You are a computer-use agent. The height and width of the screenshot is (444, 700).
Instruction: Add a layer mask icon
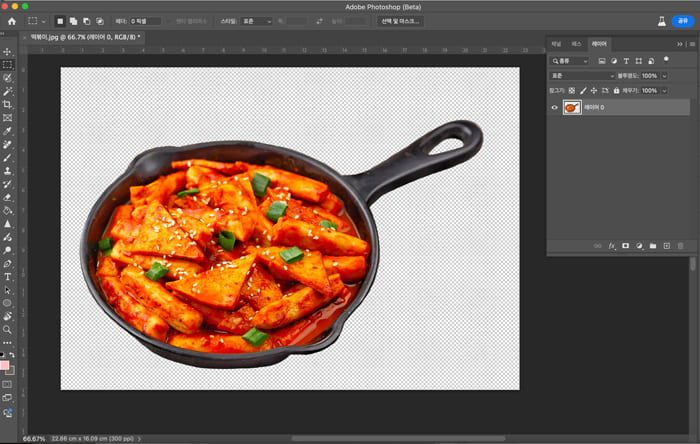[625, 246]
